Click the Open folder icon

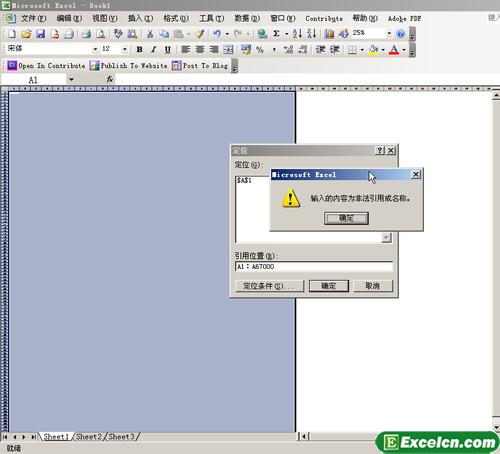(x=26, y=34)
